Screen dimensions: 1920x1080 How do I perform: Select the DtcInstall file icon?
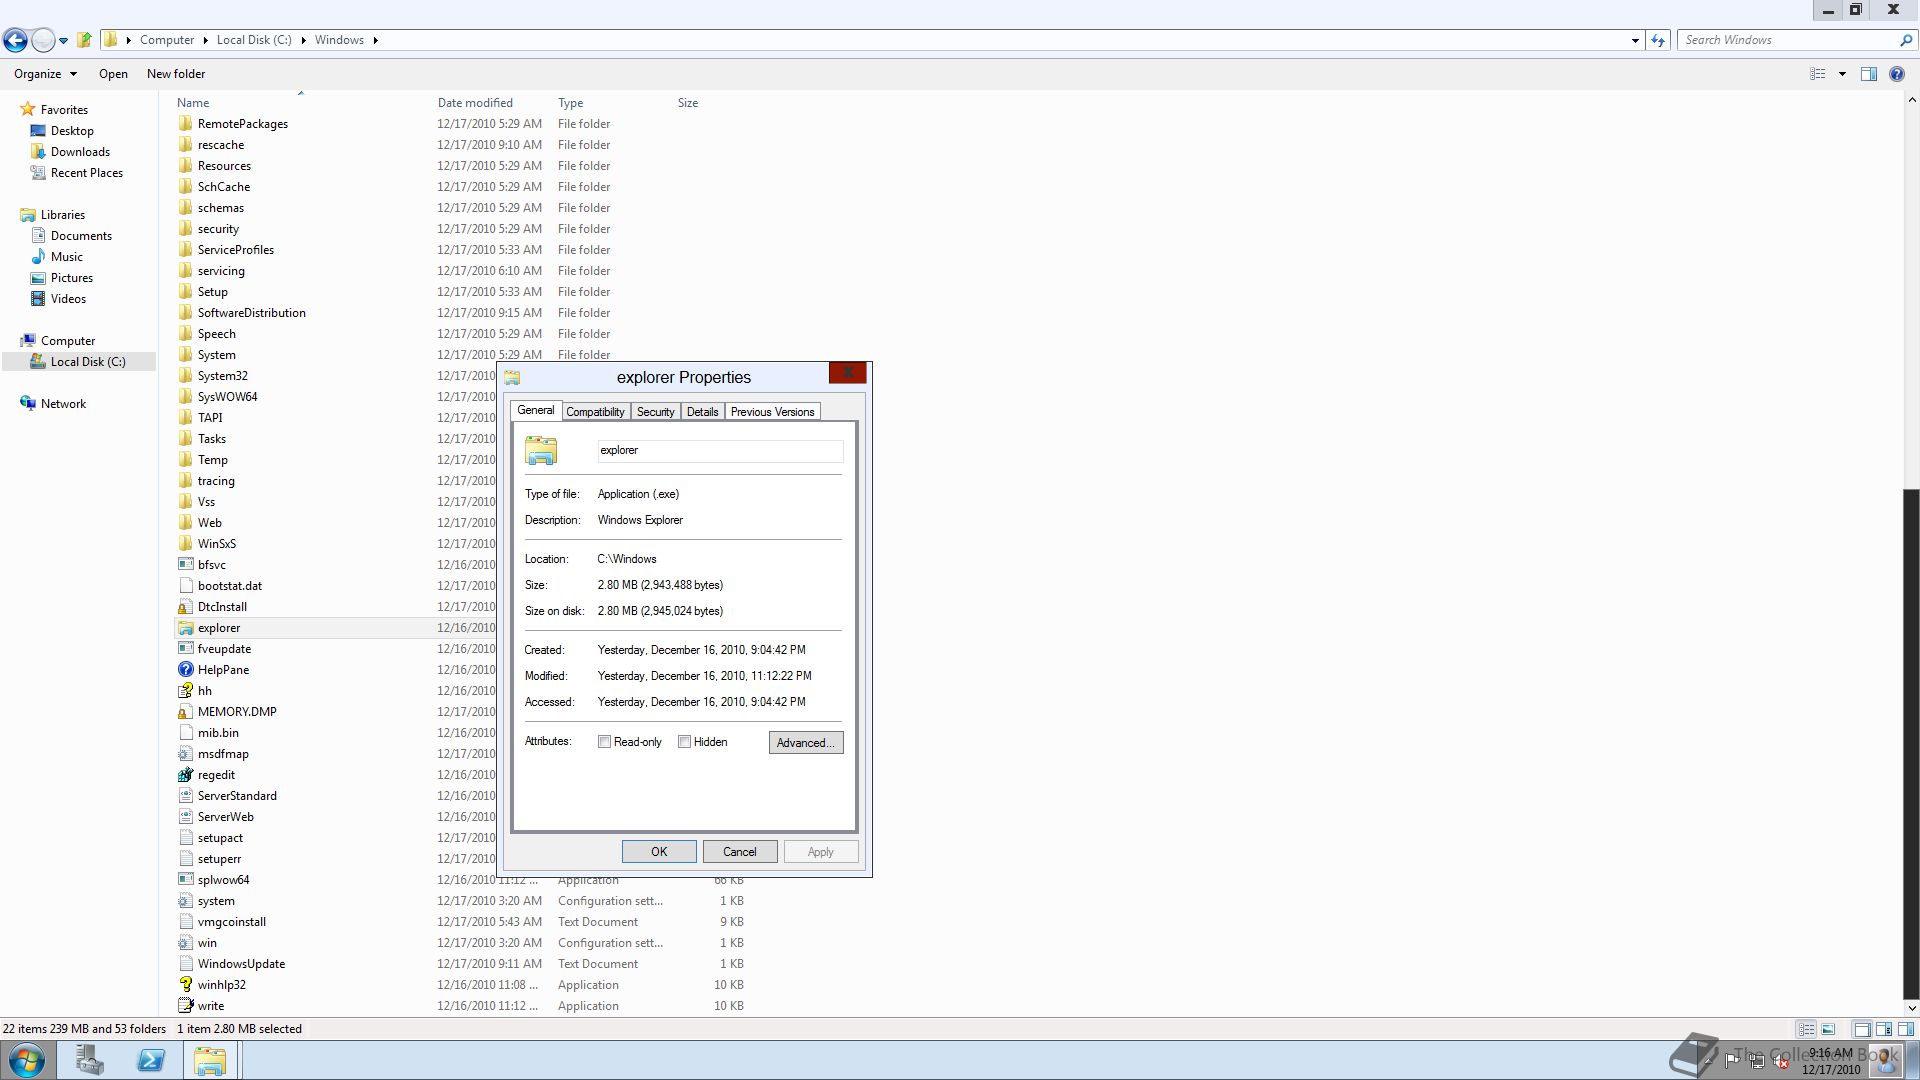click(185, 607)
